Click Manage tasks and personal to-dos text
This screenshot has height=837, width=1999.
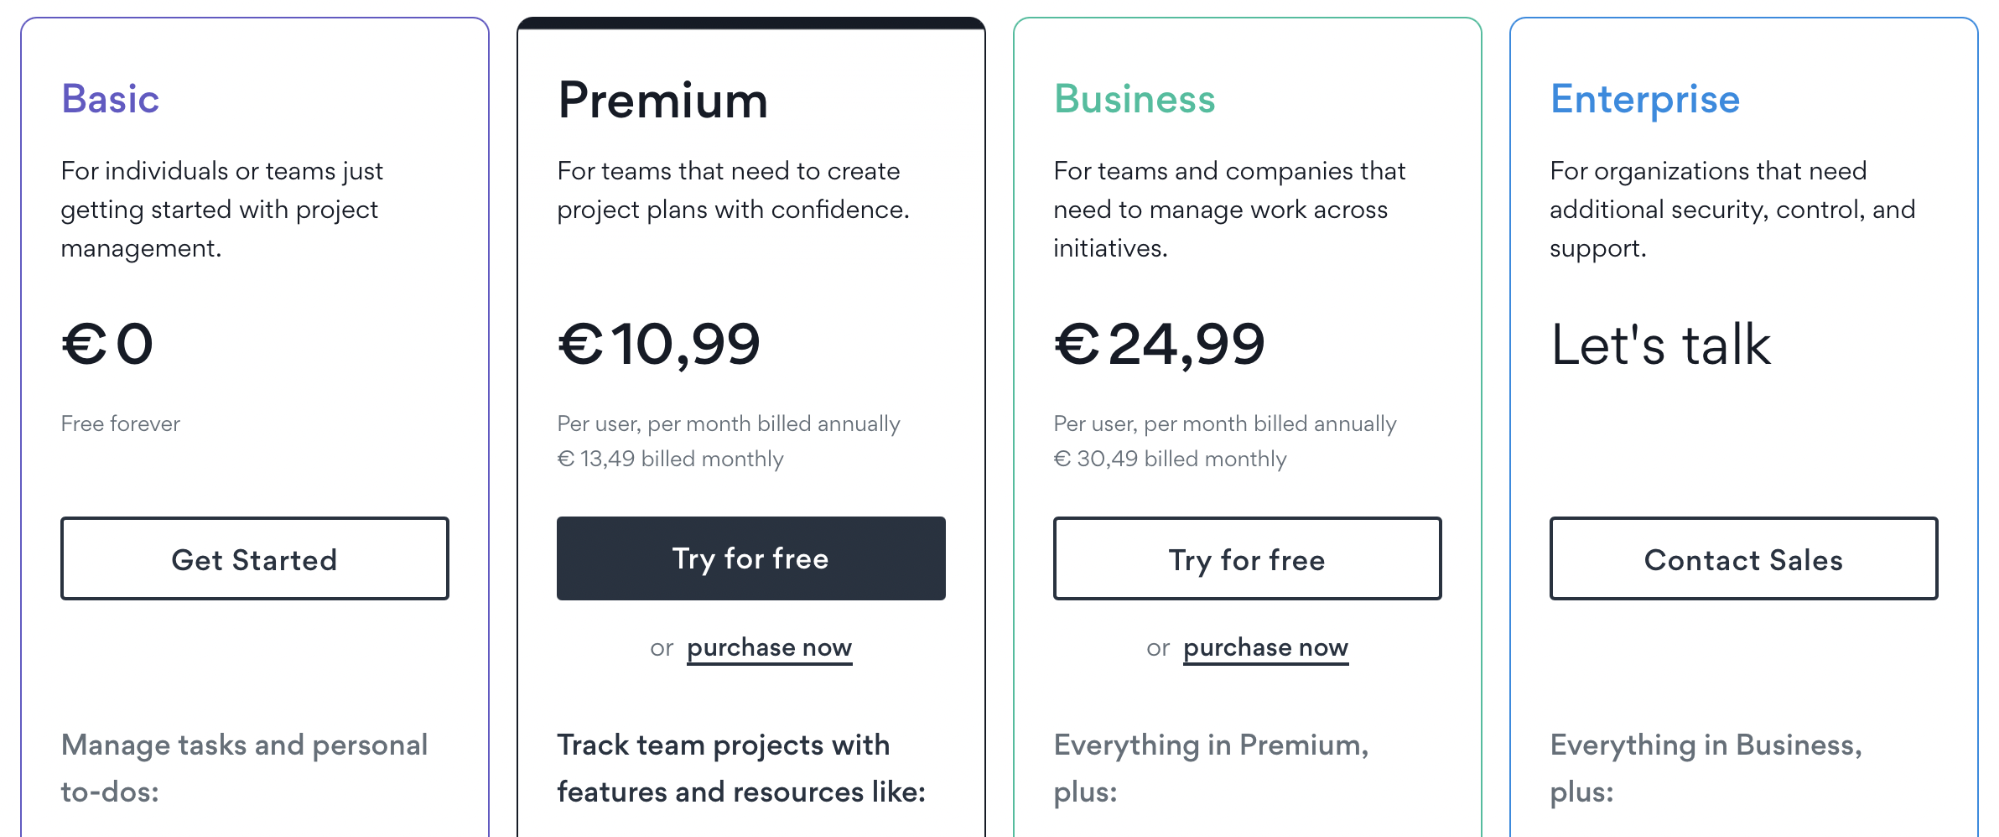pyautogui.click(x=244, y=767)
